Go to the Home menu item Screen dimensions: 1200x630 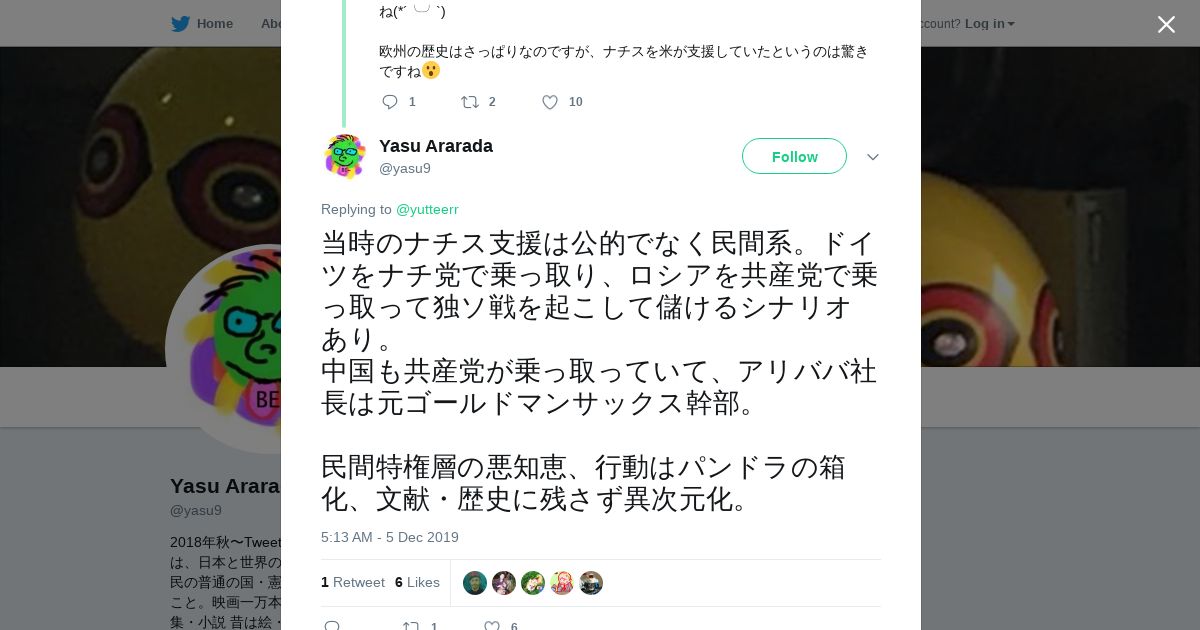point(214,24)
